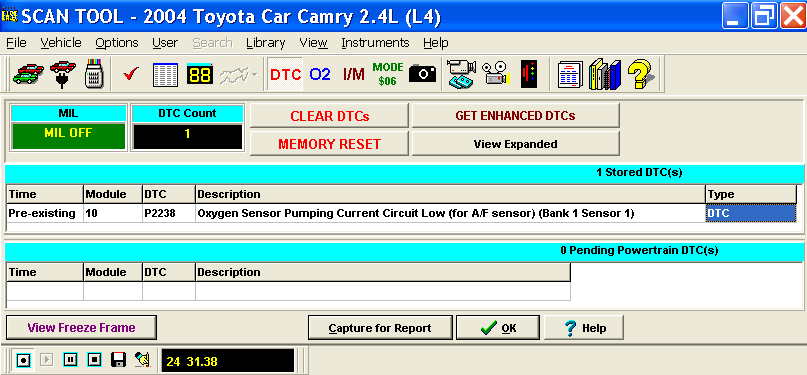
Task: Click the recording time counter display
Action: point(227,361)
